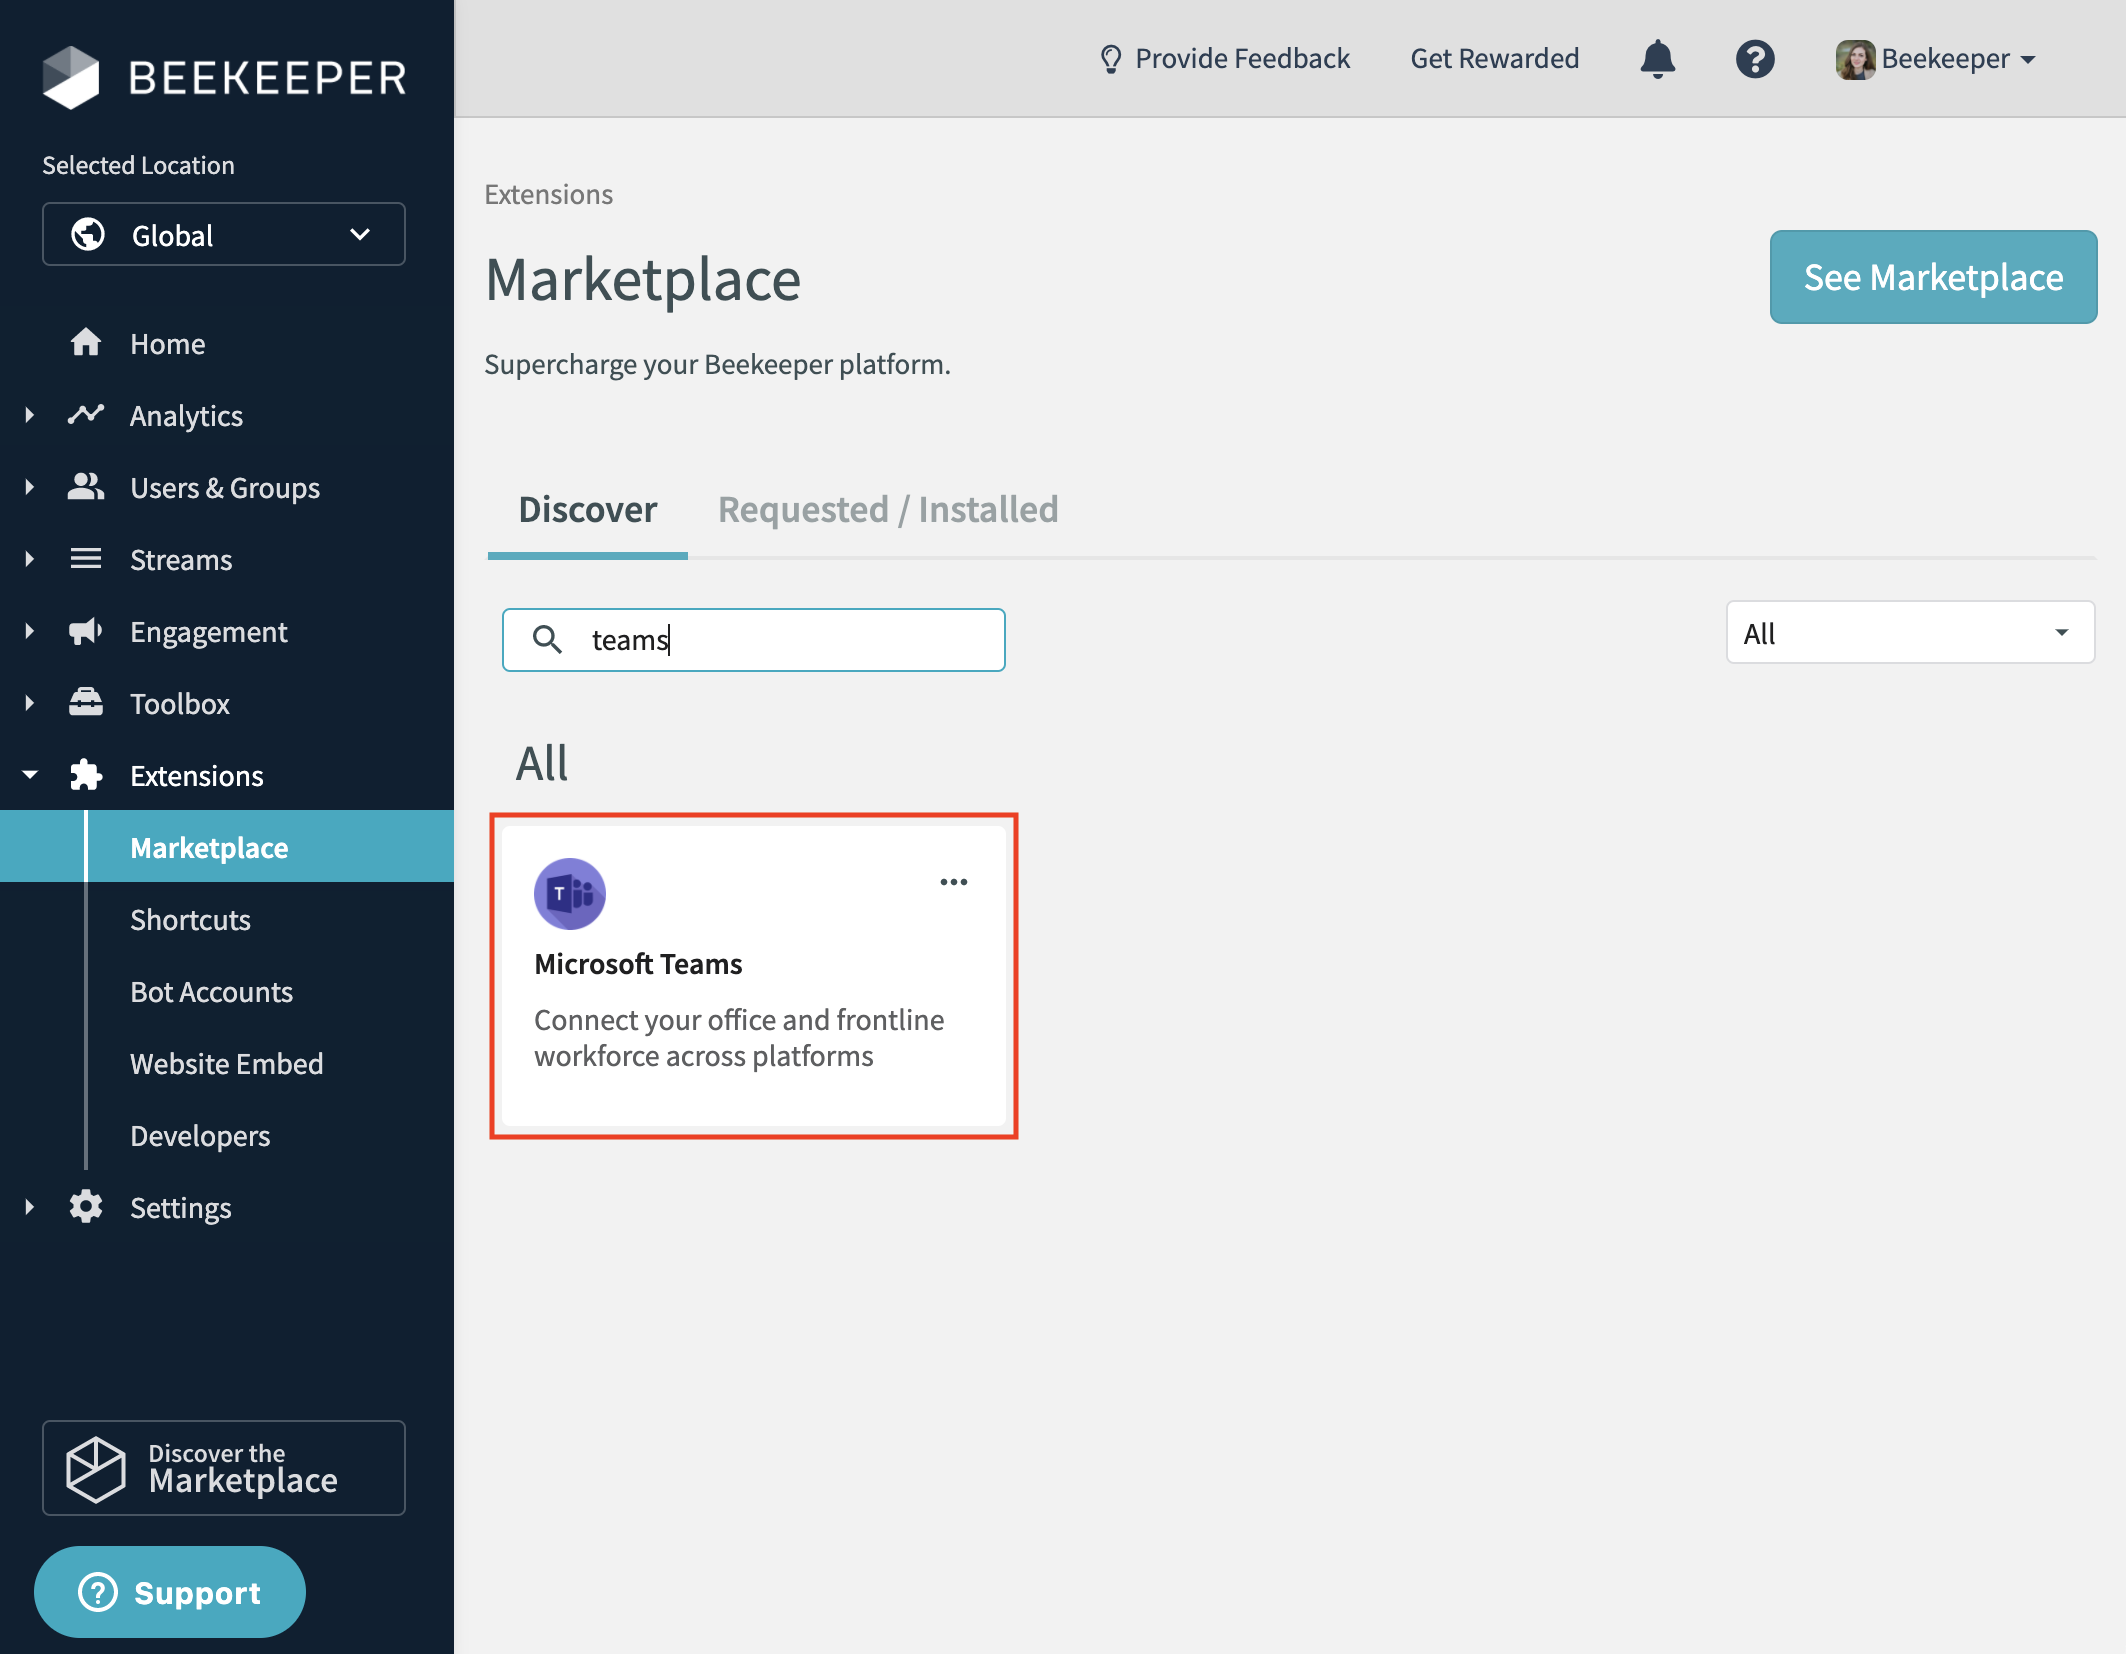The image size is (2126, 1654).
Task: Open the three-dot menu on the Microsoft Teams card
Action: [x=953, y=882]
